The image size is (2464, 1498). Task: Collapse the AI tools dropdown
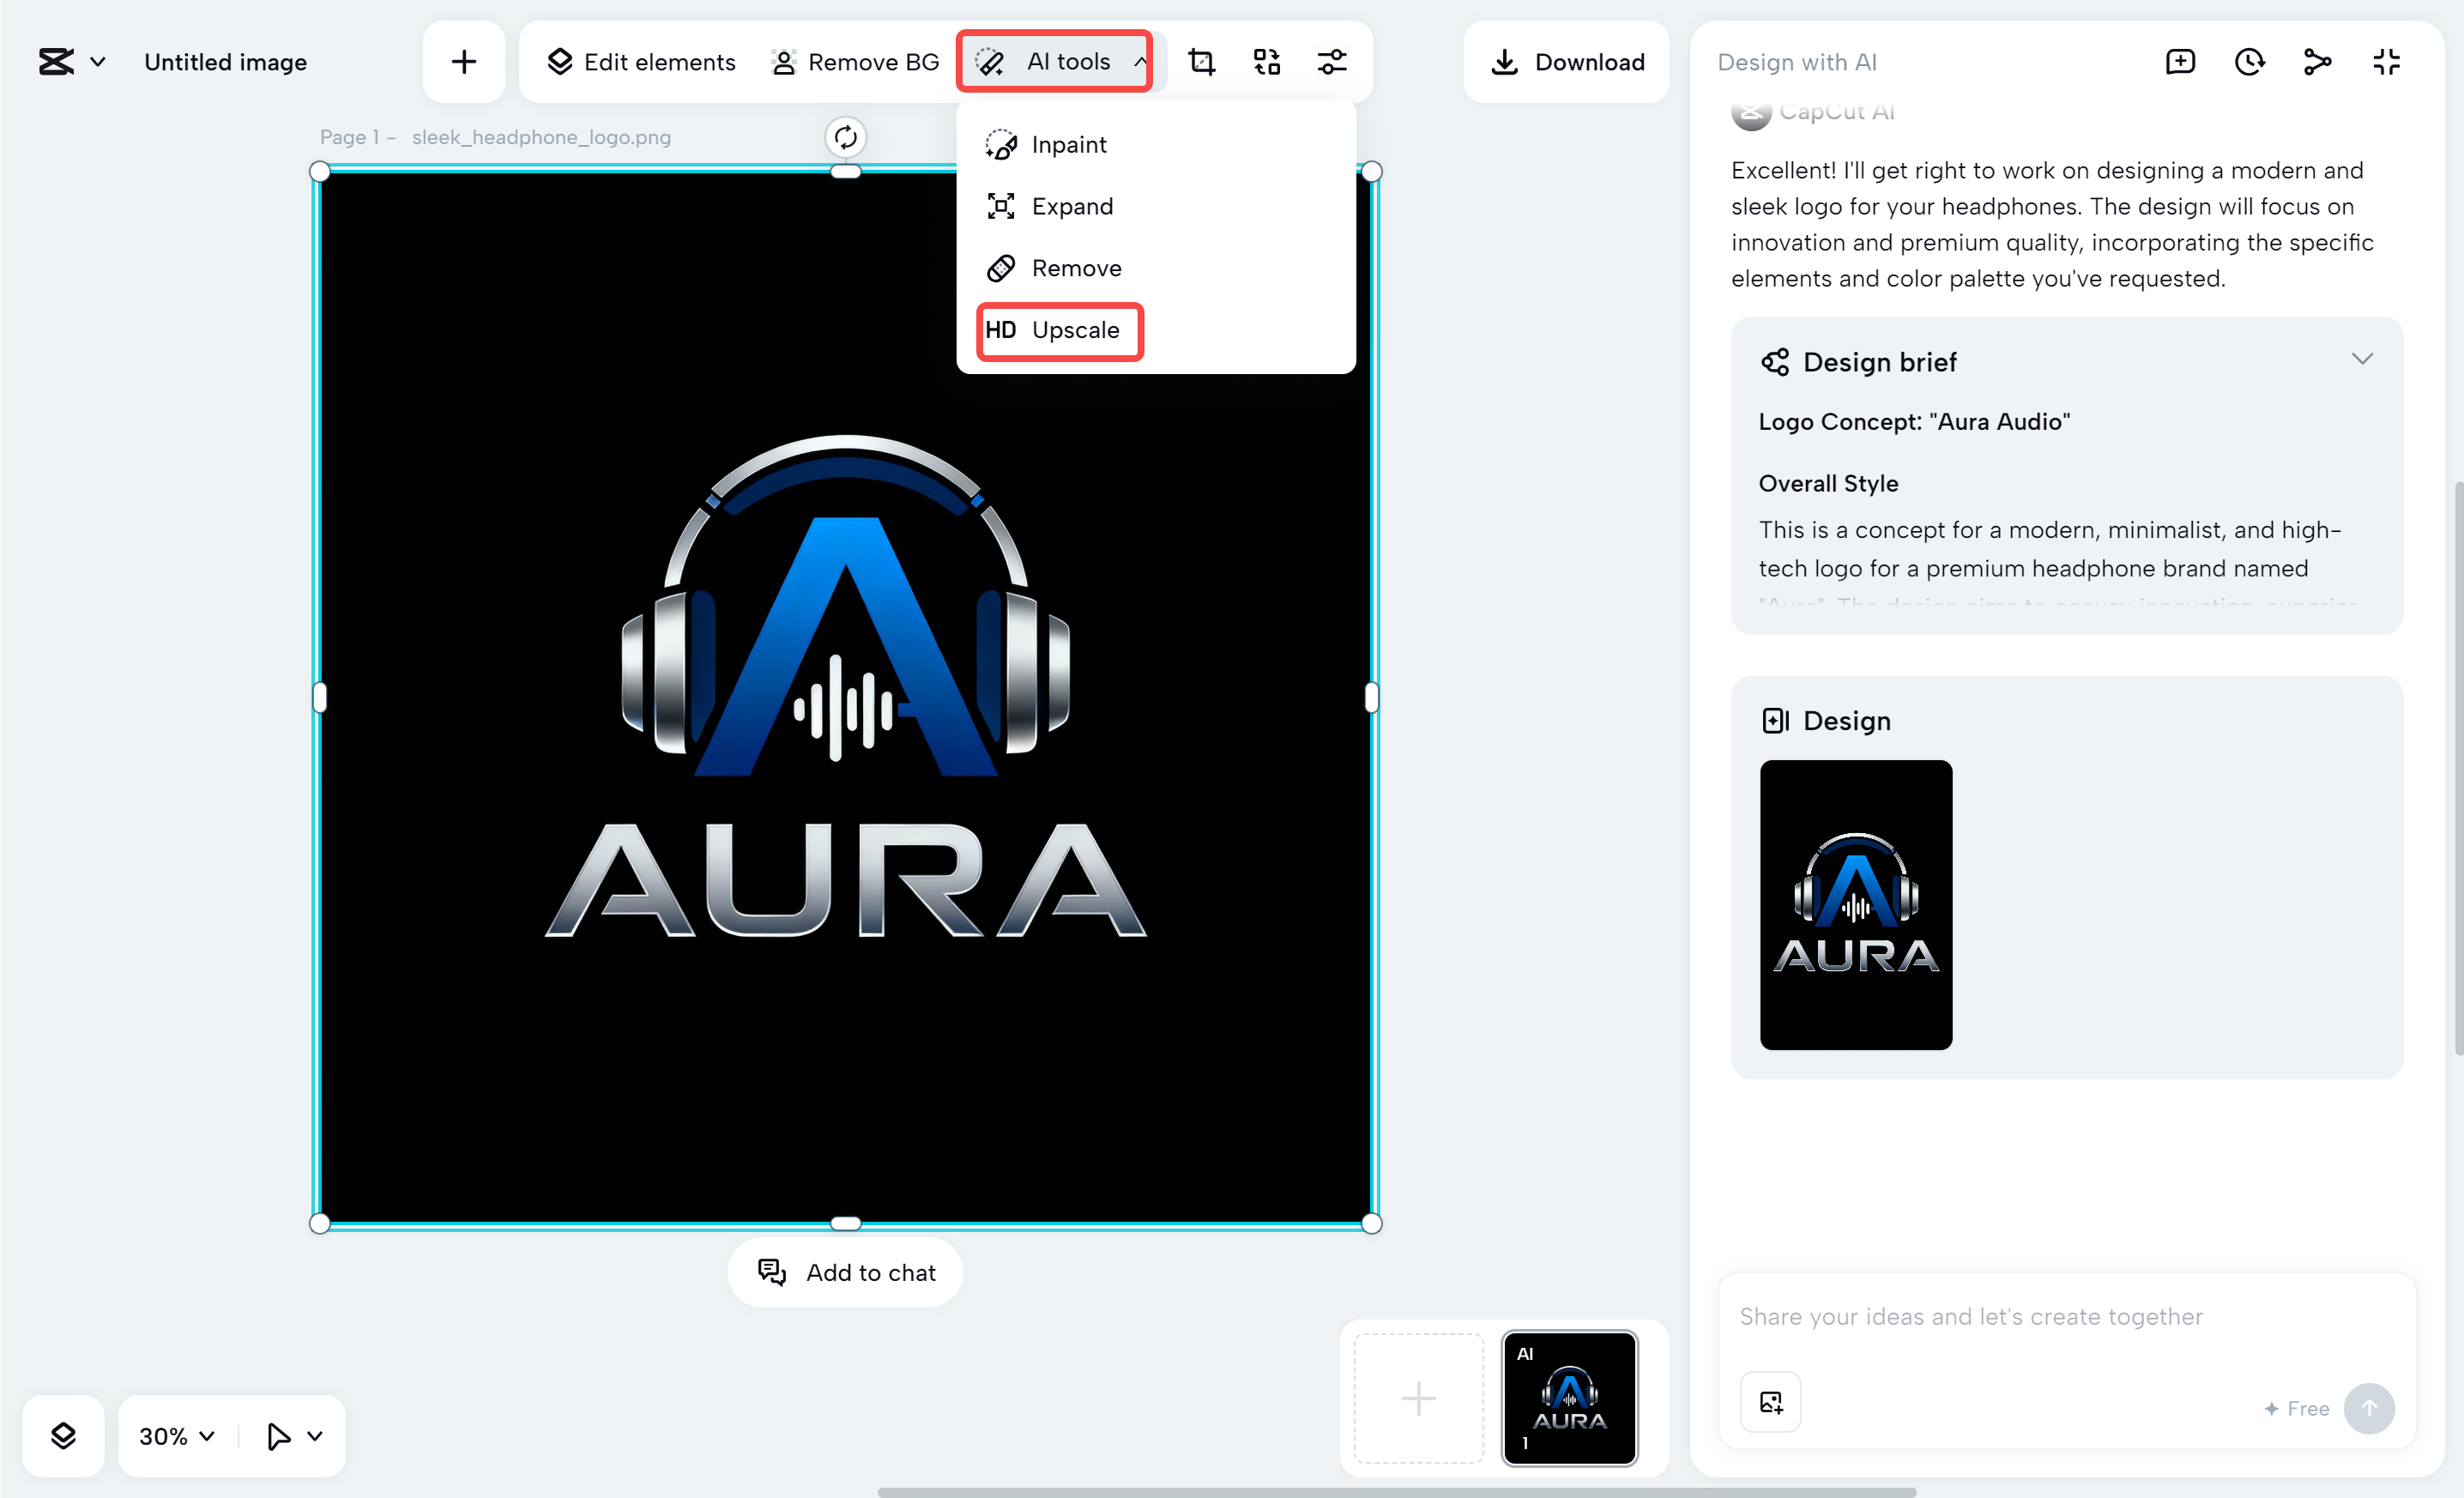1139,61
